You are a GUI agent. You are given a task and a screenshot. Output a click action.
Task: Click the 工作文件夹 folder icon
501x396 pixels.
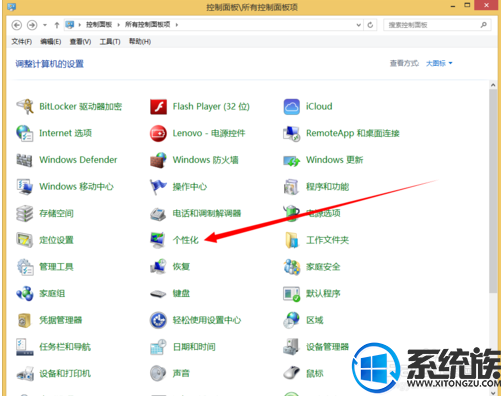(x=292, y=240)
